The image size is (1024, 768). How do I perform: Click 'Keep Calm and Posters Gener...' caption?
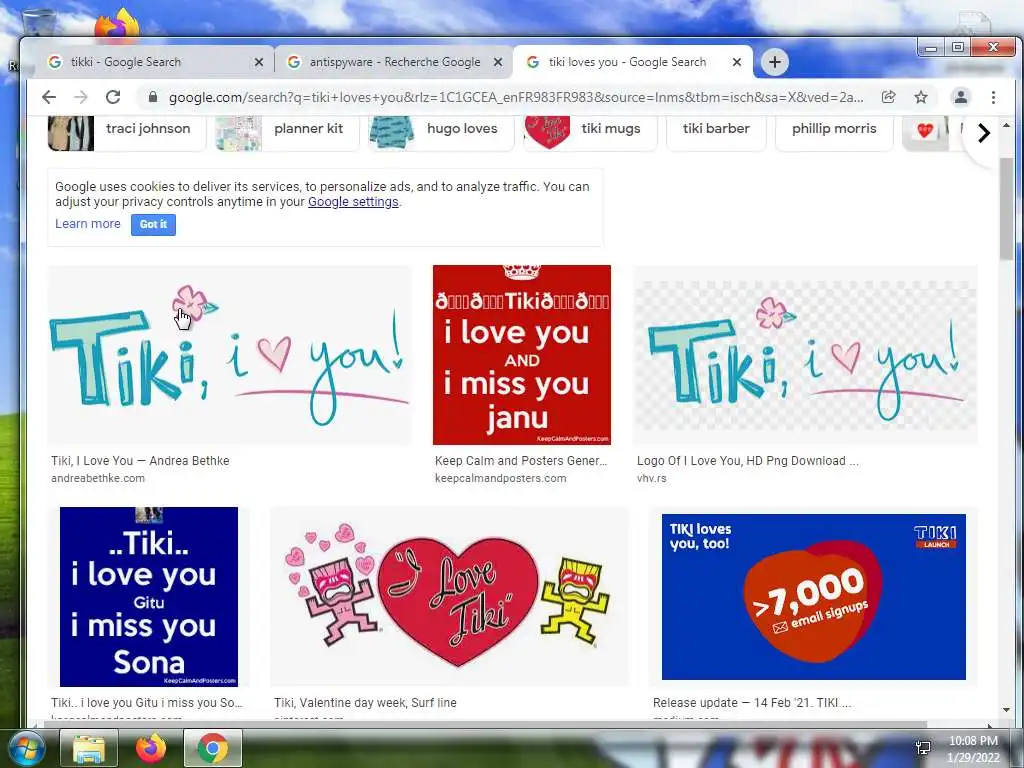521,461
